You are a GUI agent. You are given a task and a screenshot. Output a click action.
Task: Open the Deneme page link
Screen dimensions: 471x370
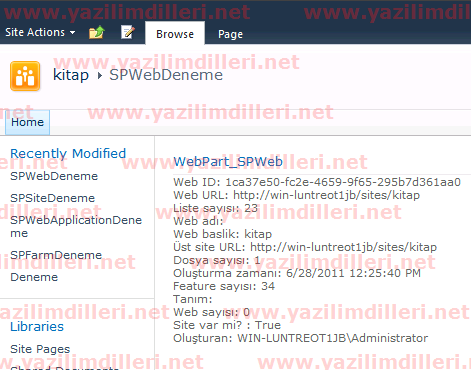coord(34,277)
